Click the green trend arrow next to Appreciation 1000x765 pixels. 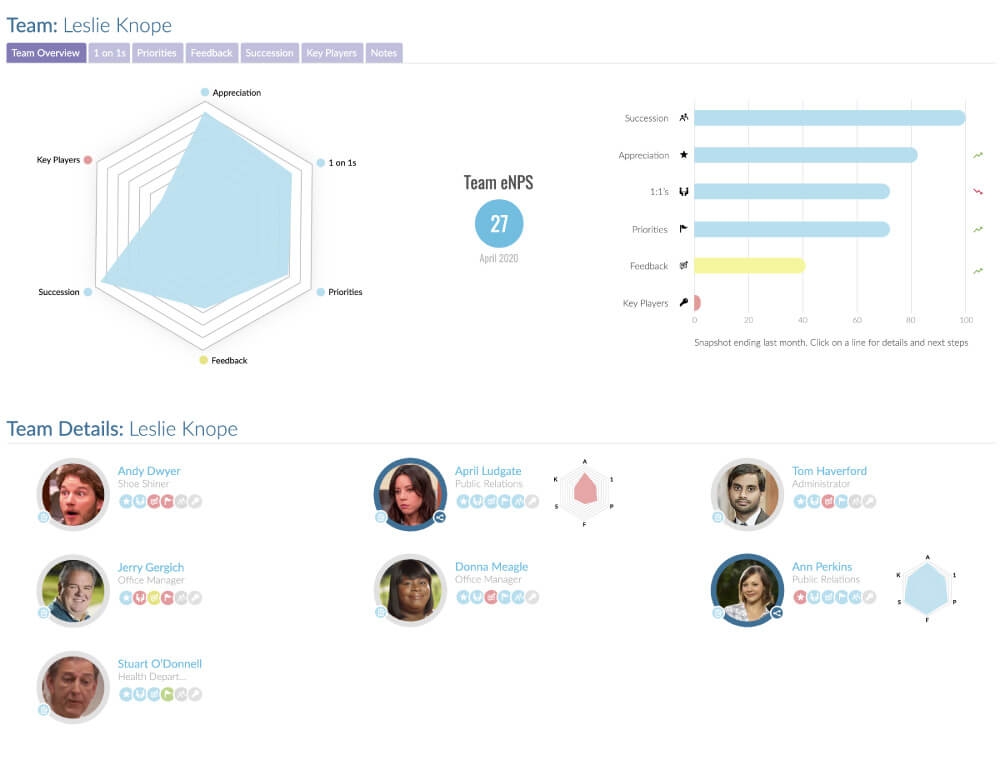tap(975, 155)
